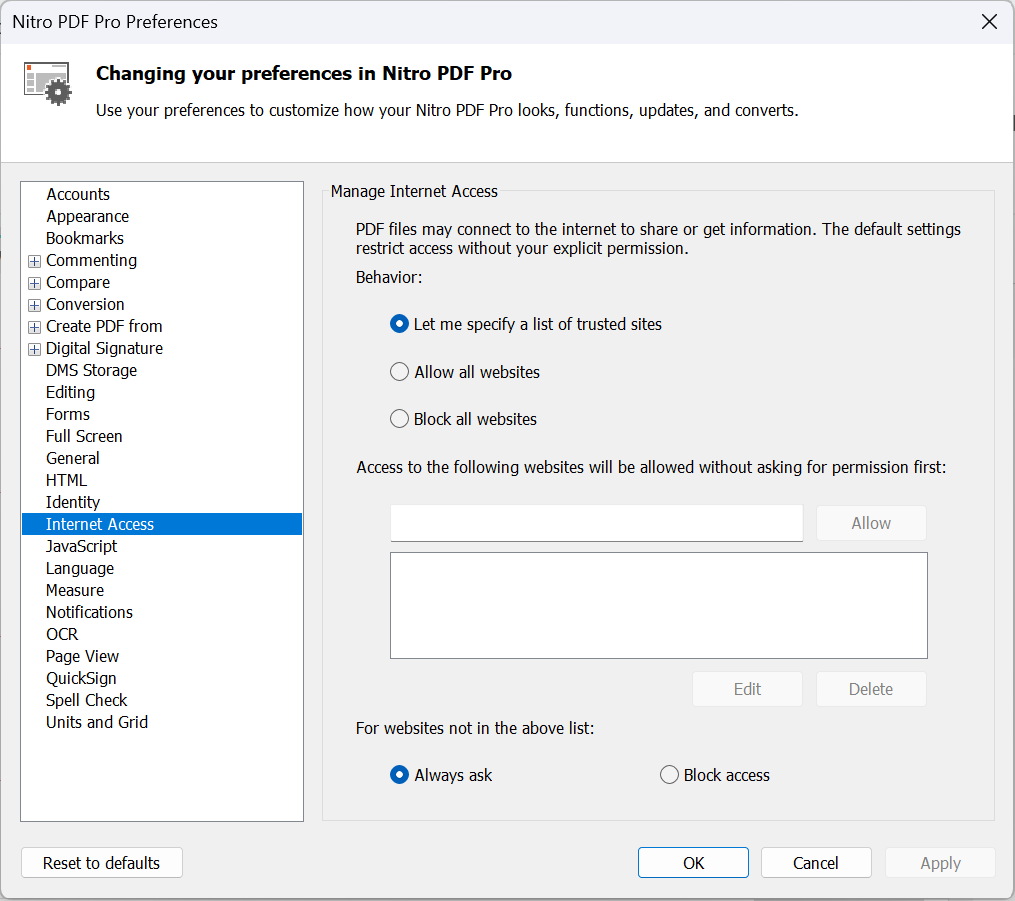Select DMS Storage category

pos(91,370)
